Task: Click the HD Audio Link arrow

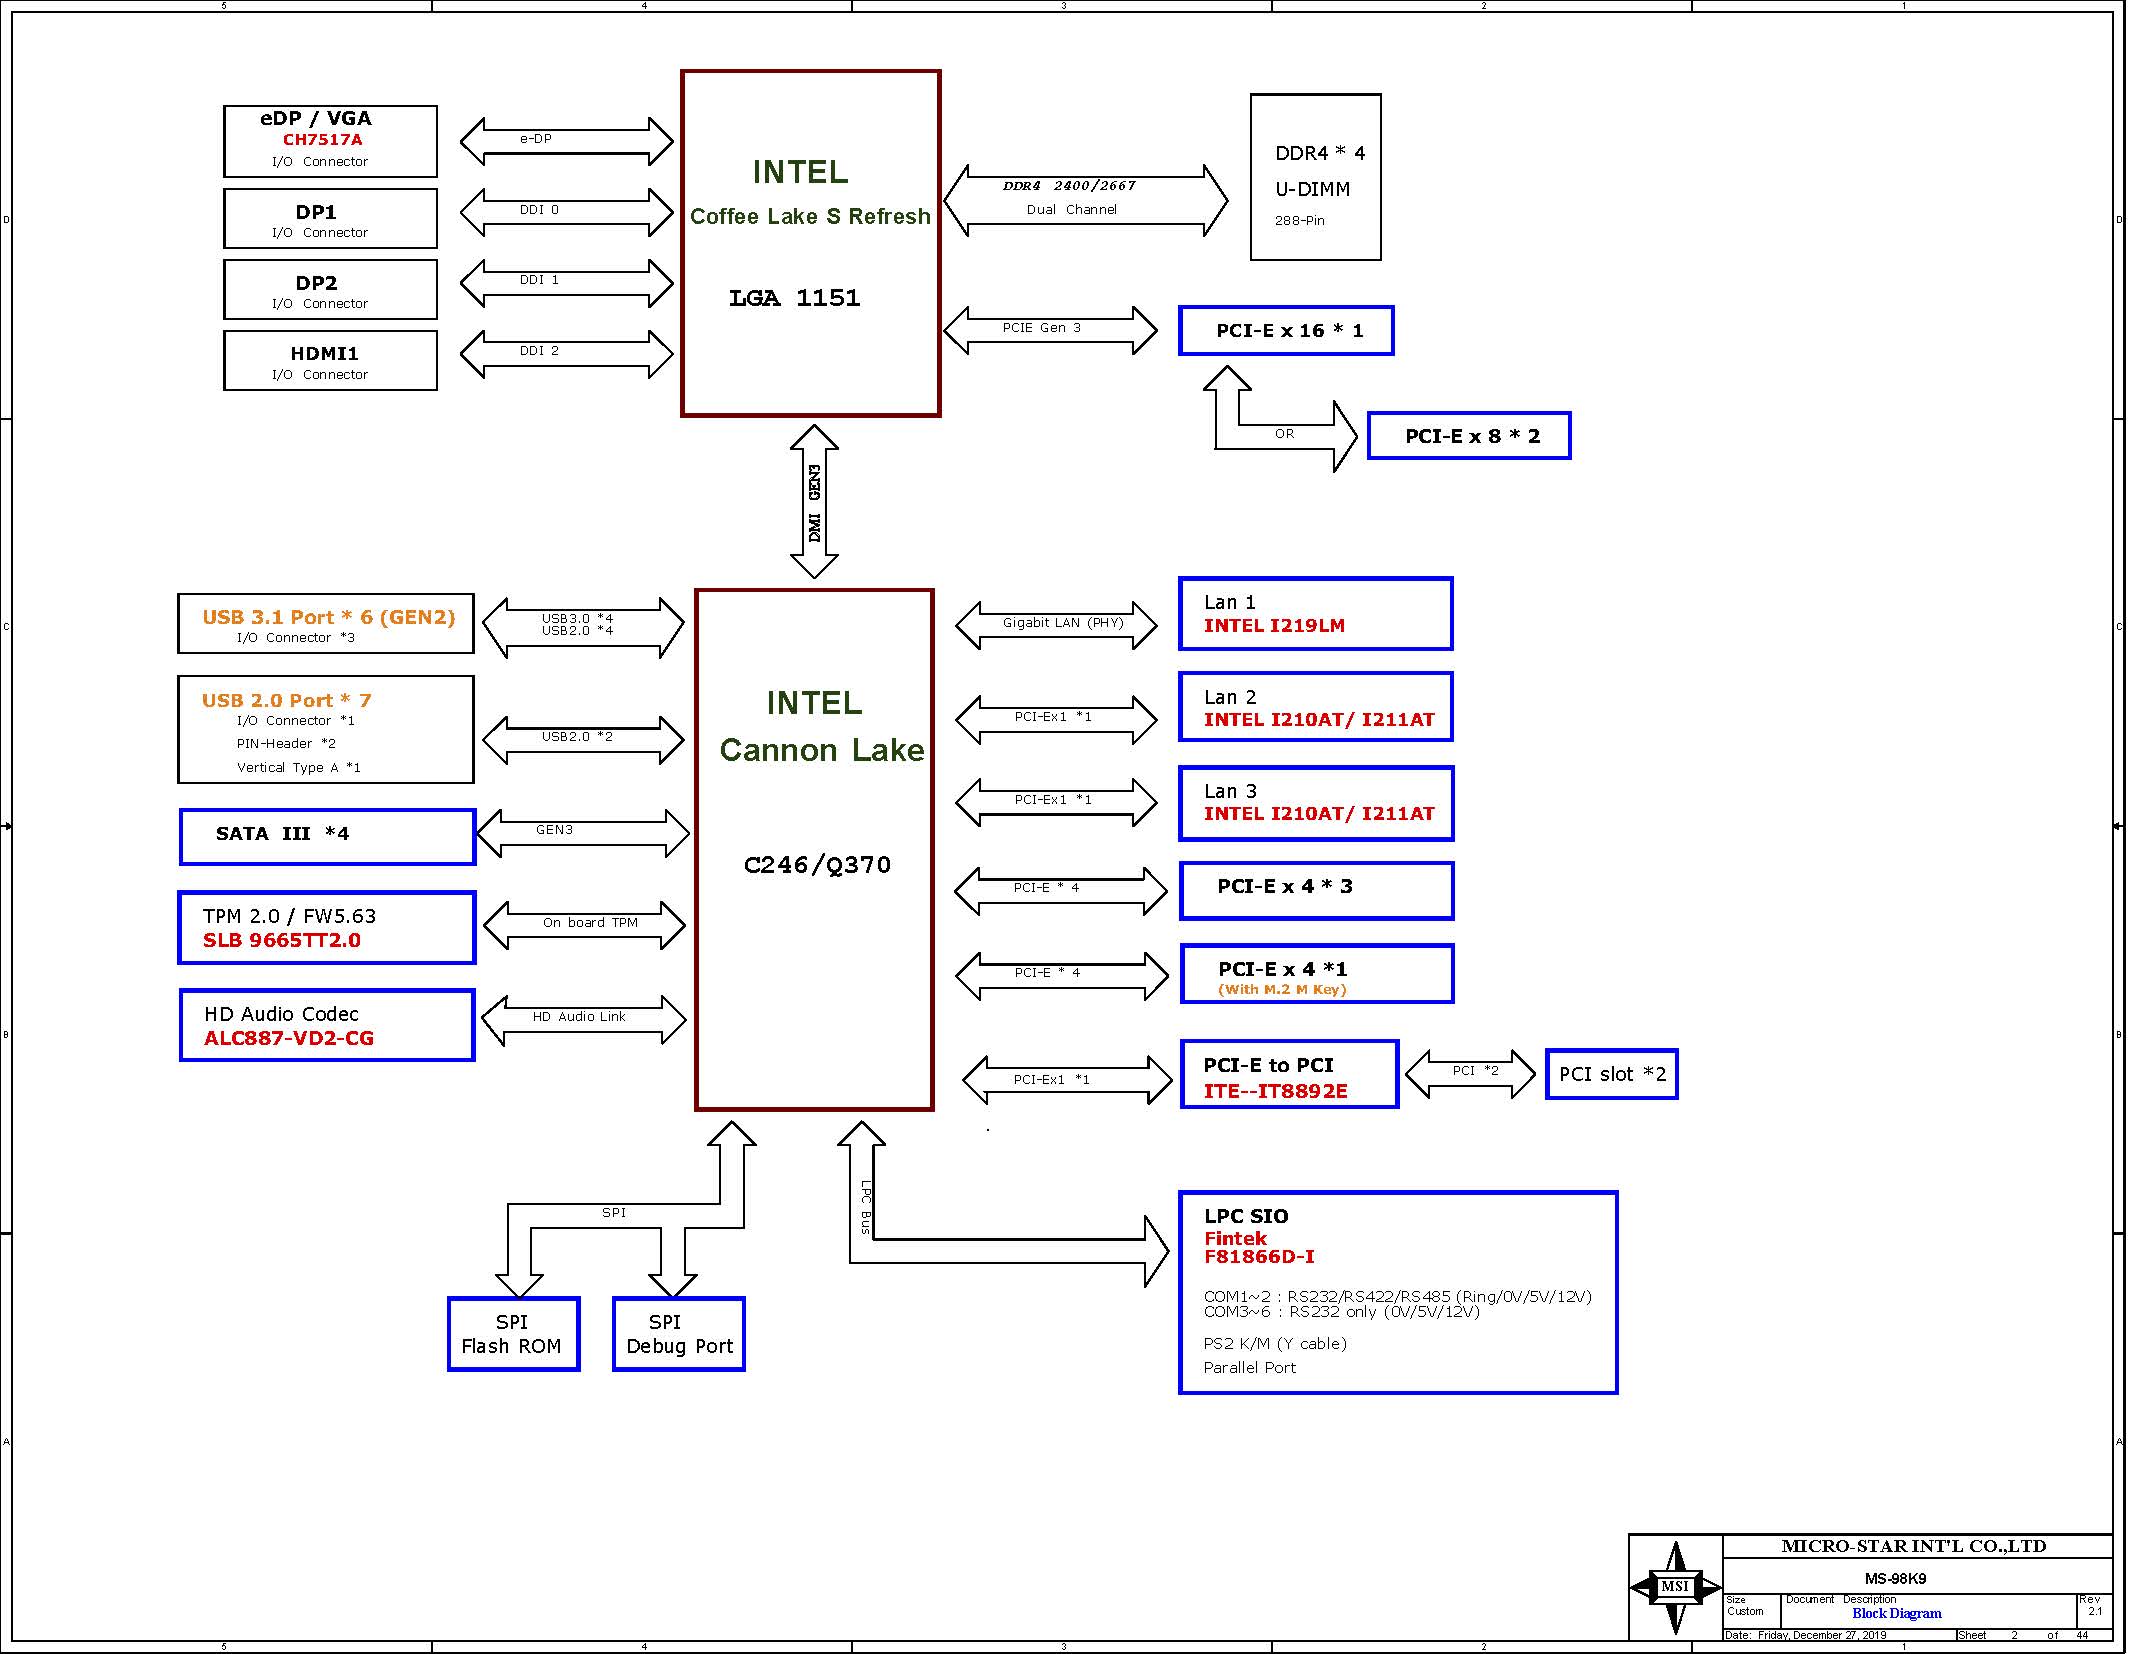Action: click(x=584, y=1019)
